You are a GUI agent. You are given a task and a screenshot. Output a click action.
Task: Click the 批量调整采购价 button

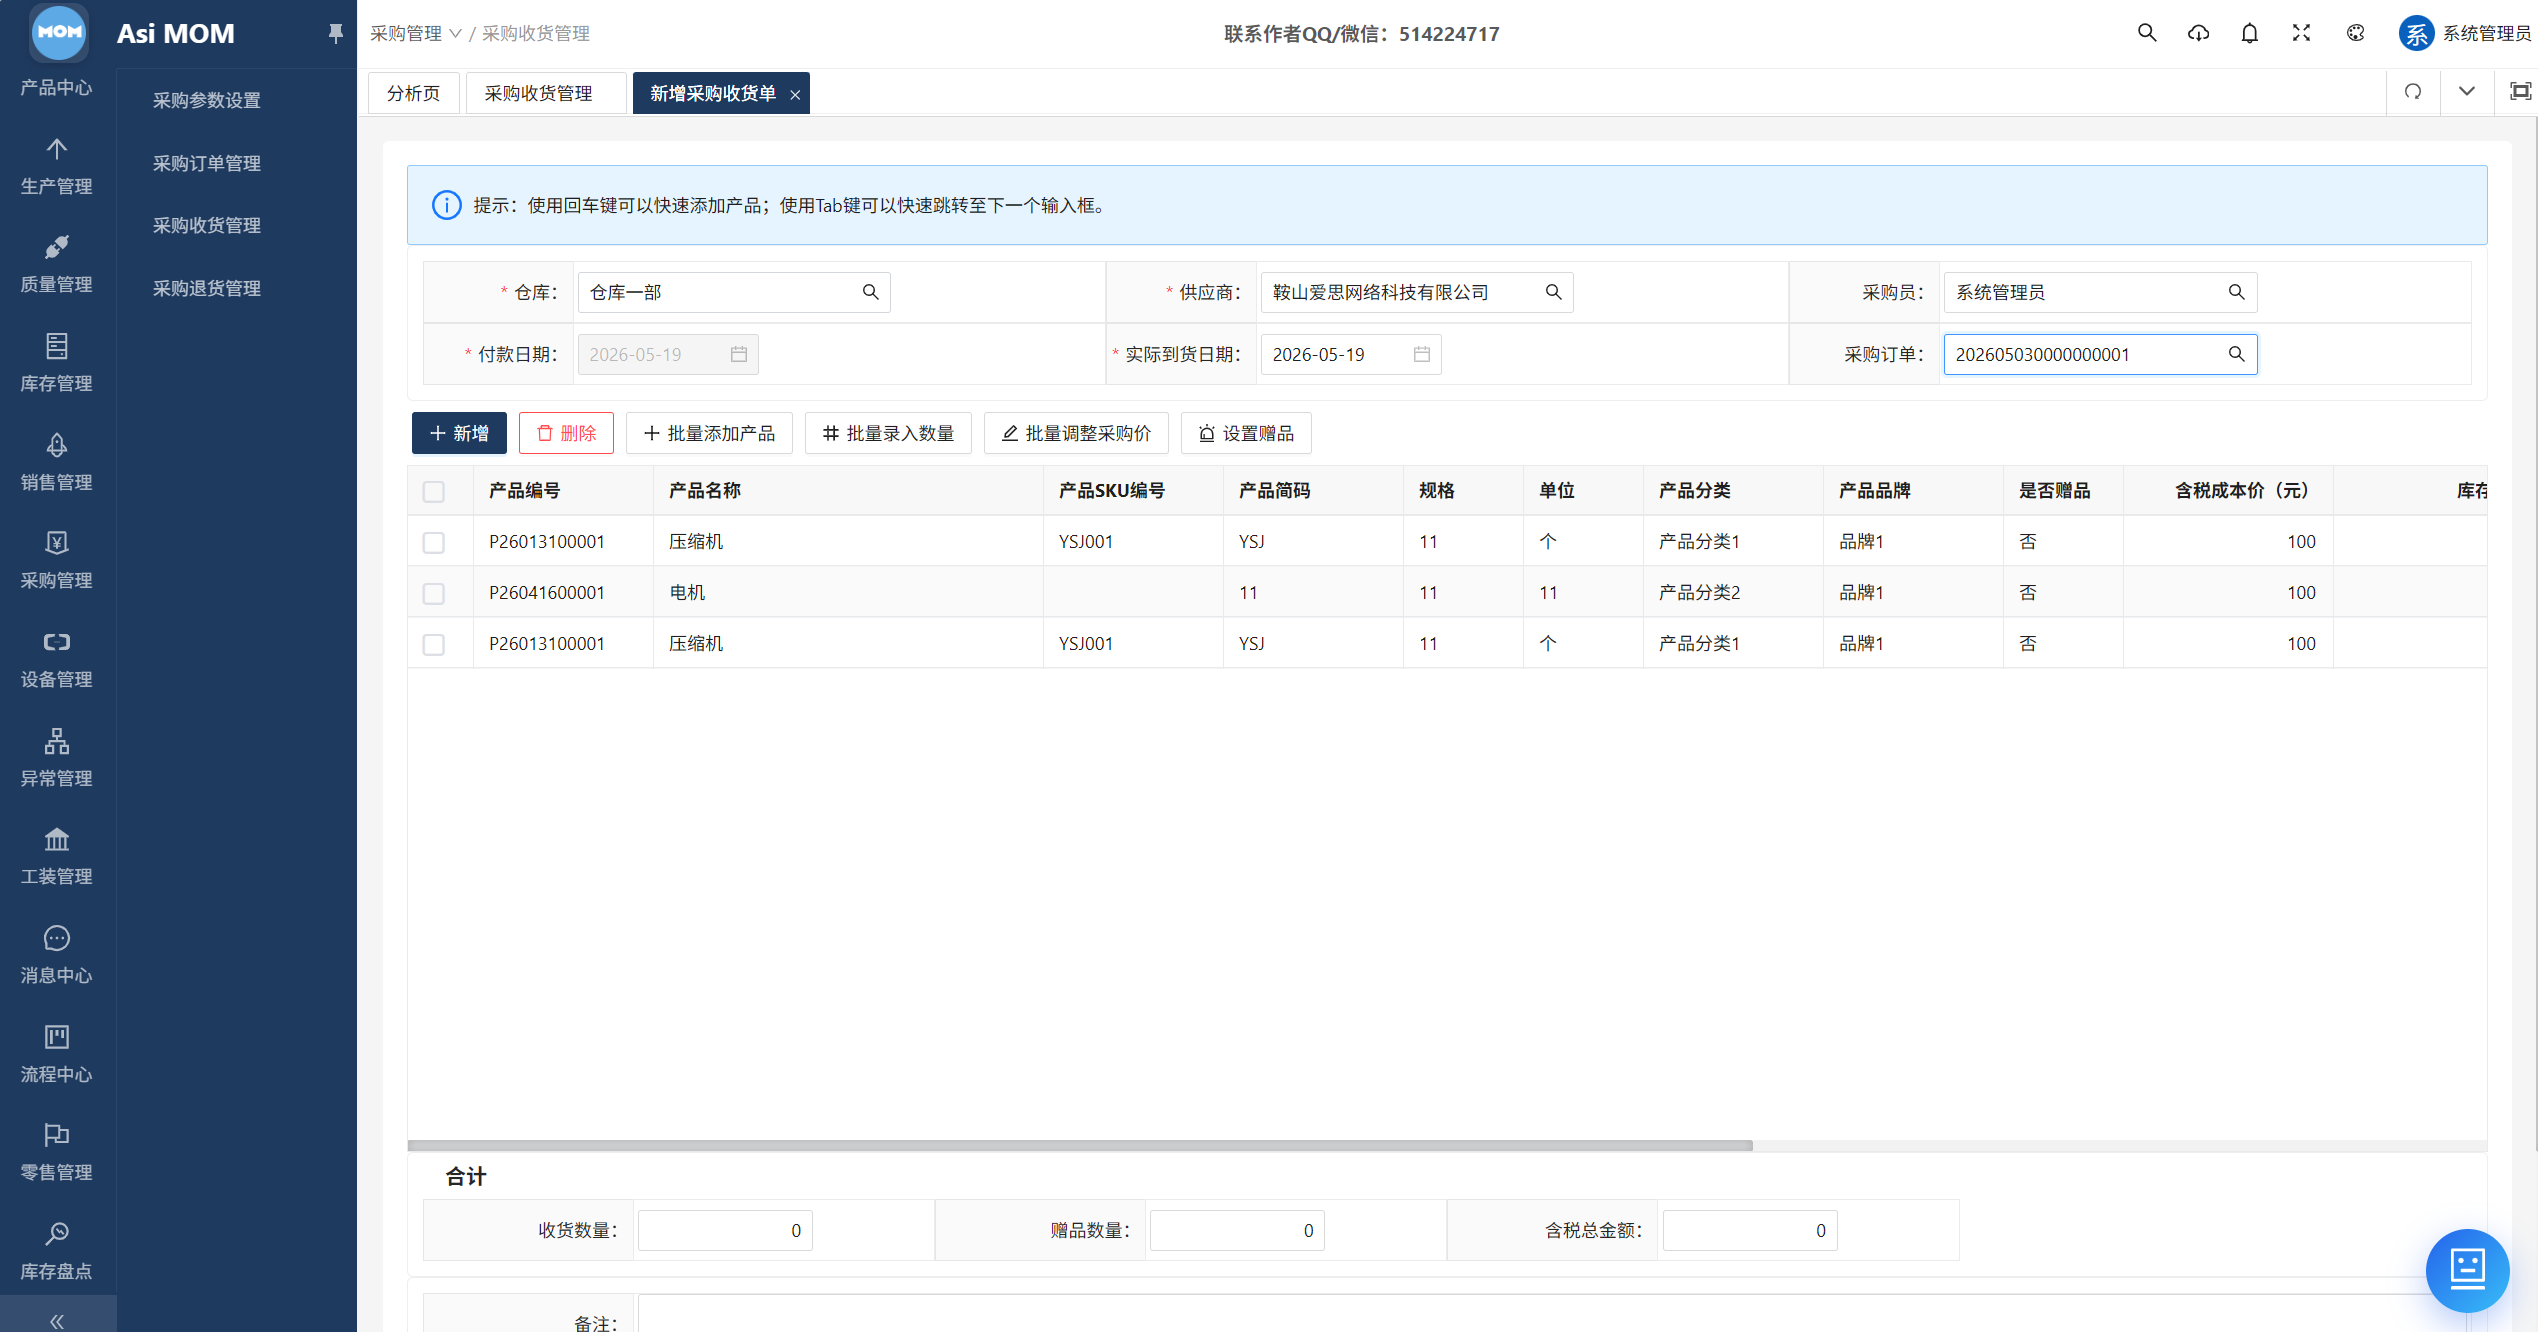click(1076, 433)
